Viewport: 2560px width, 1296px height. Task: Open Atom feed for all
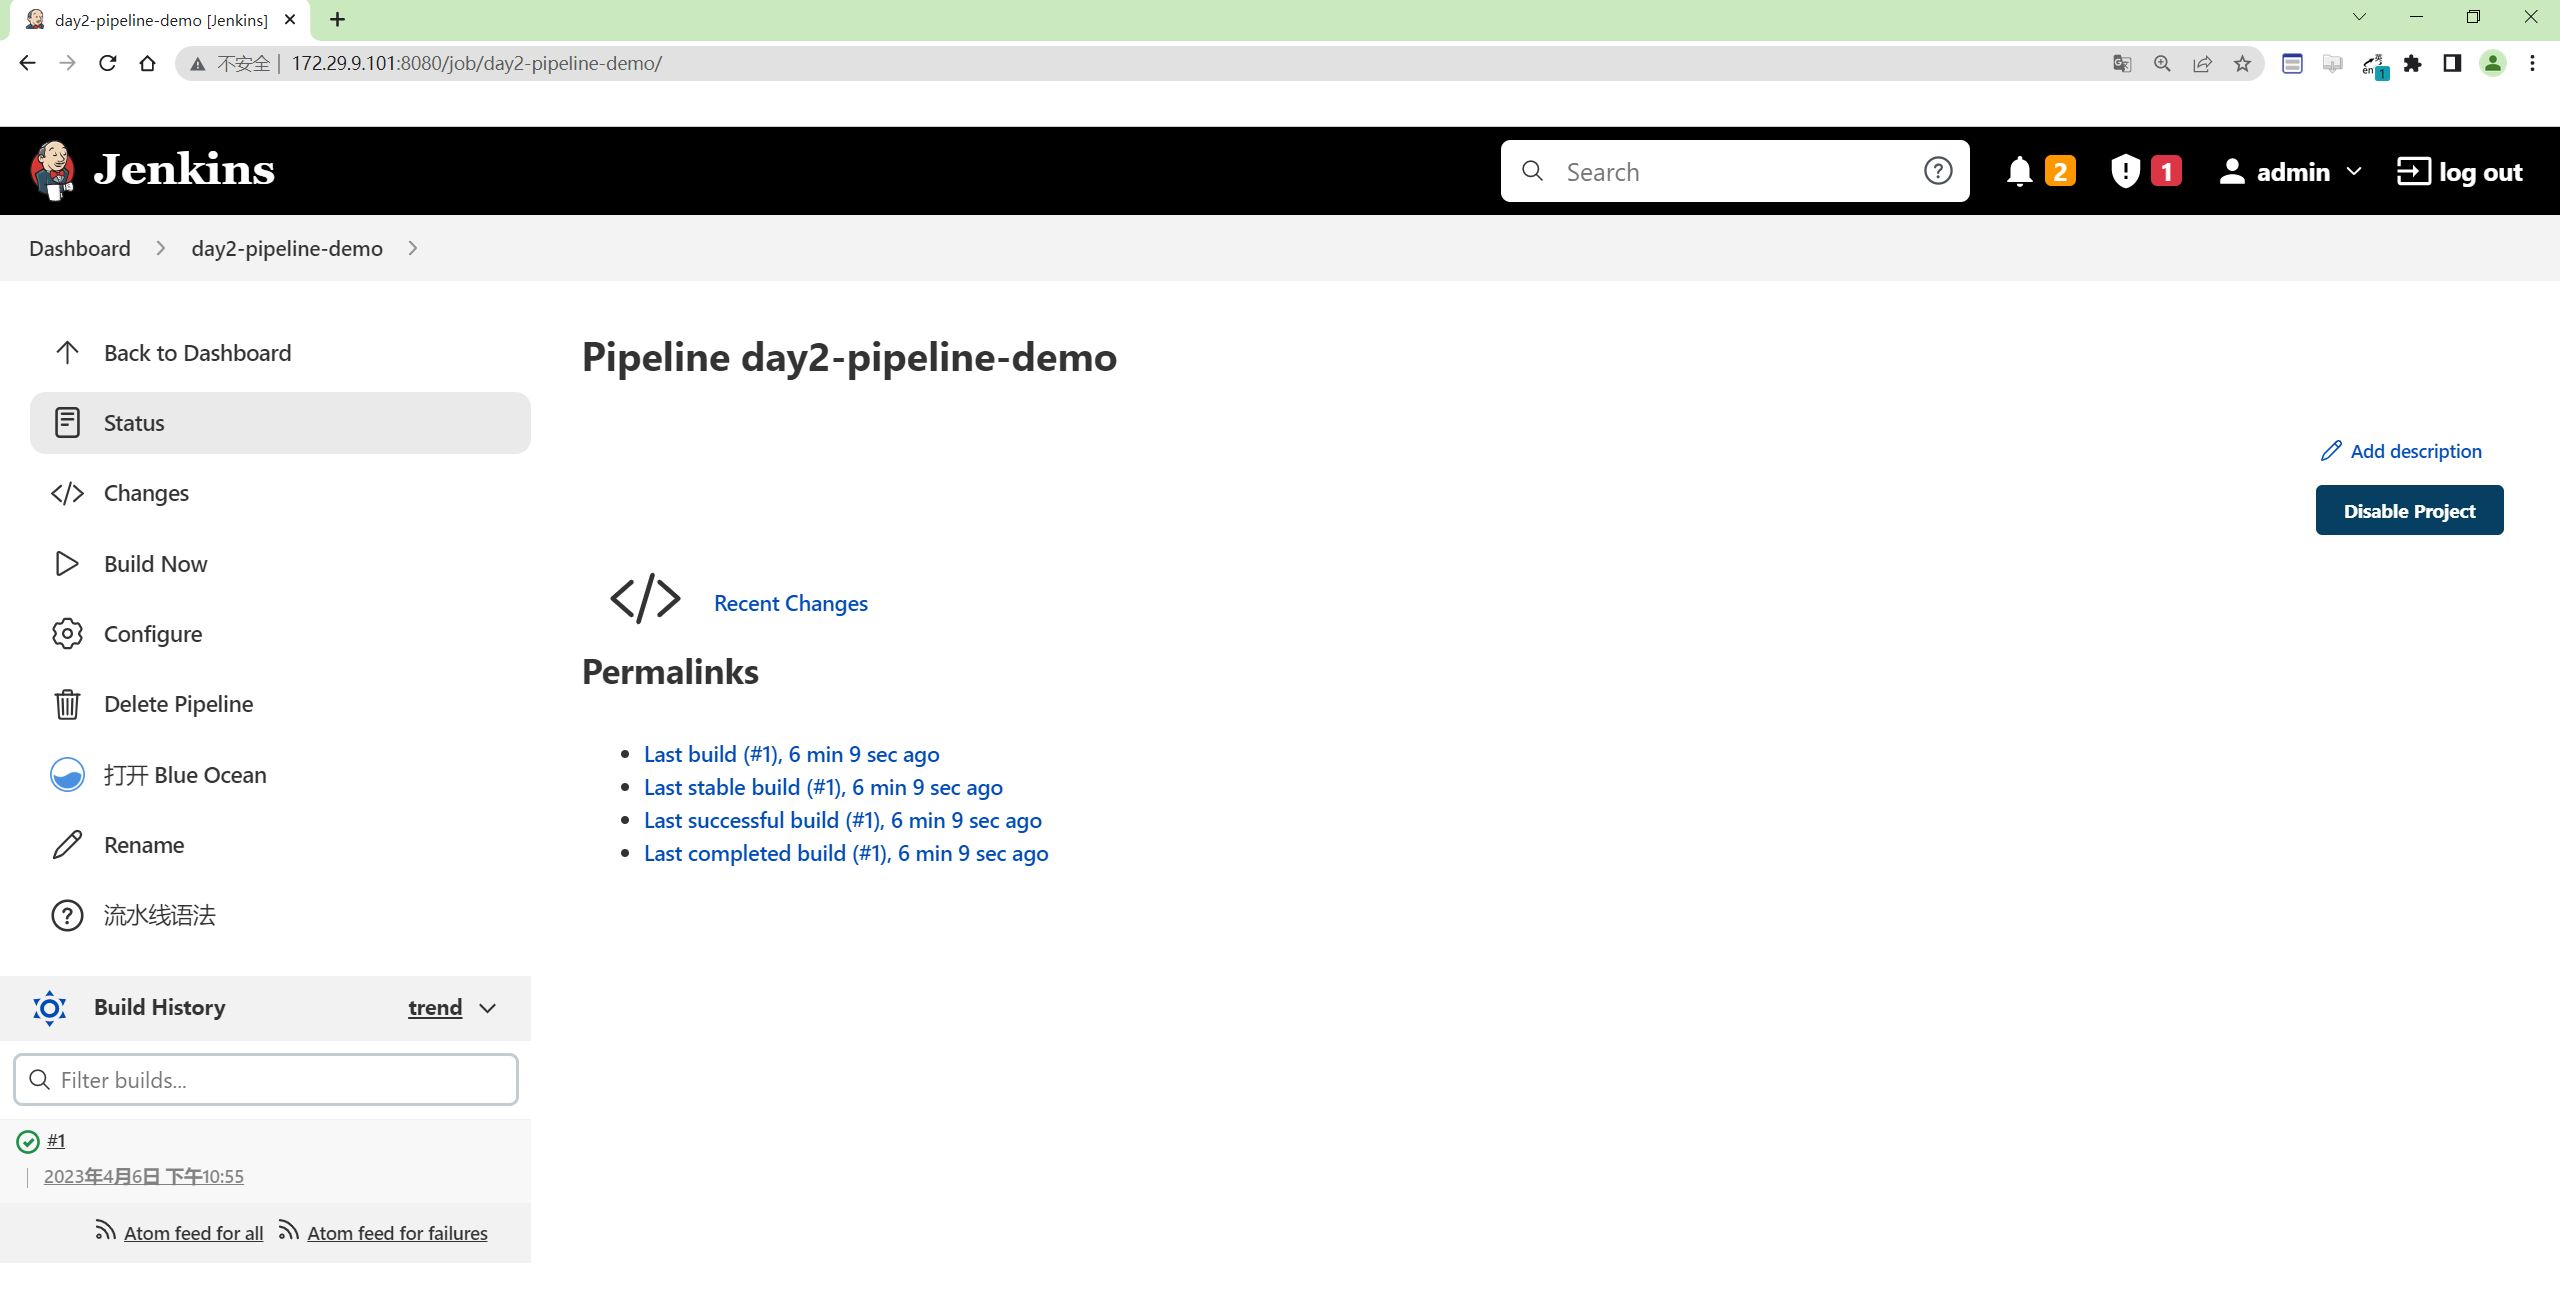pyautogui.click(x=193, y=1233)
